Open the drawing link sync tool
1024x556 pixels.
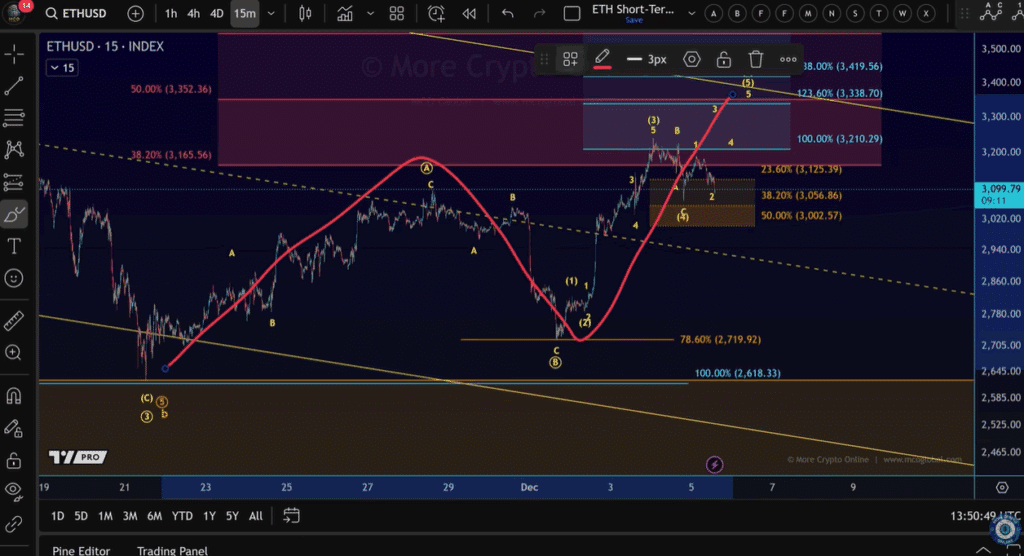click(14, 525)
